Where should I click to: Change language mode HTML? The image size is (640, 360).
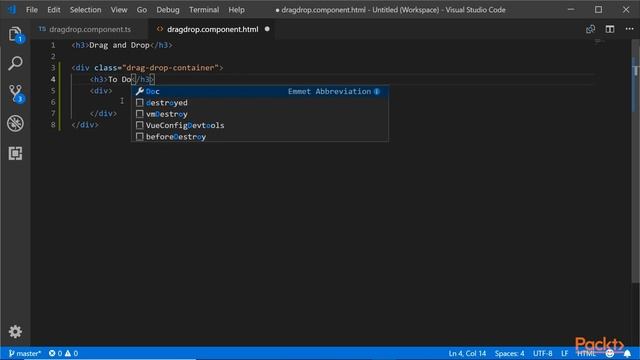coord(587,353)
